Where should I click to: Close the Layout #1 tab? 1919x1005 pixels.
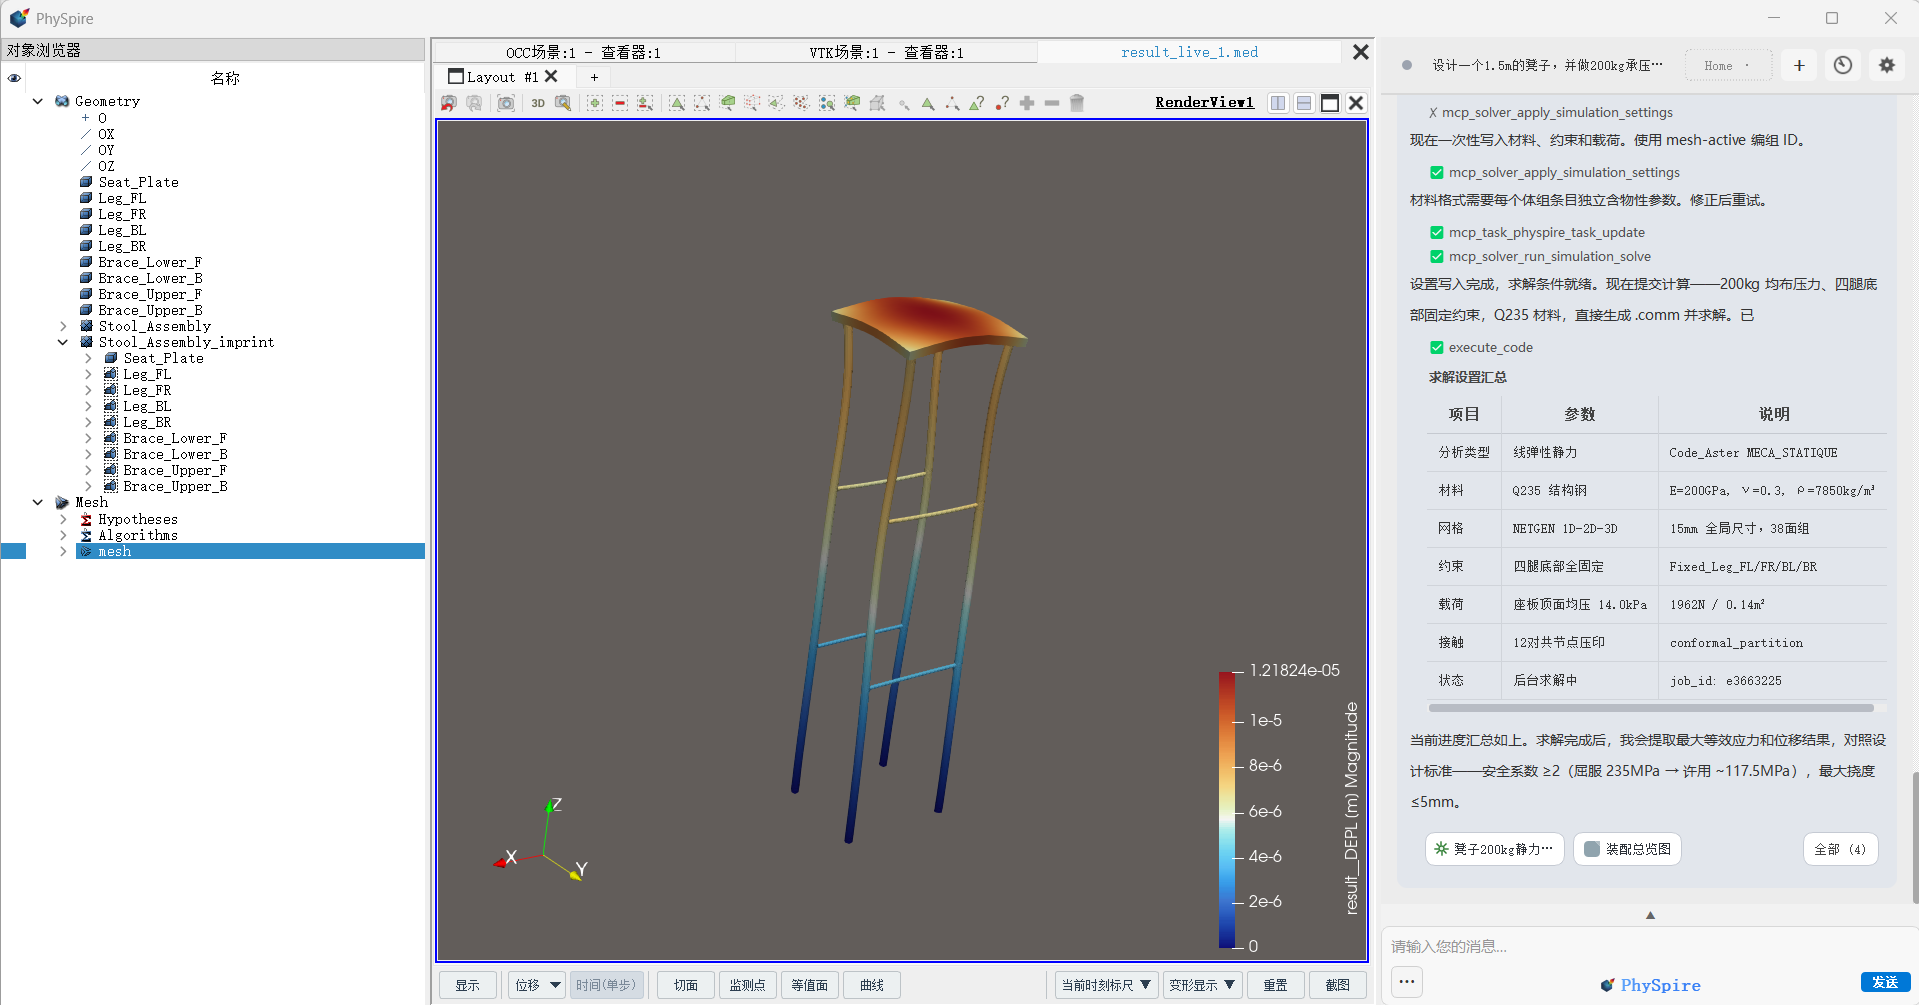tap(551, 76)
